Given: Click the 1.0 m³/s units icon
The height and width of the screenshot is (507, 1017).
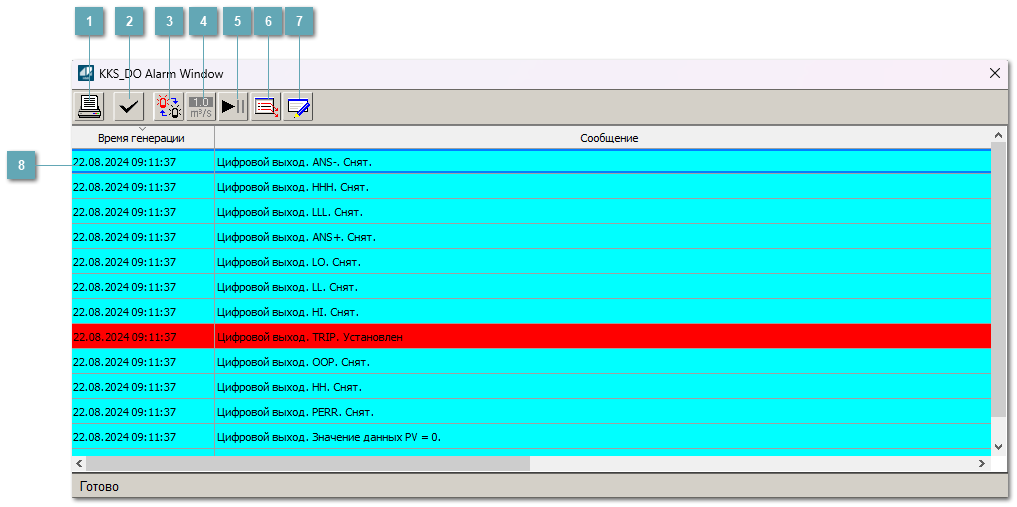Looking at the screenshot, I should click(201, 106).
